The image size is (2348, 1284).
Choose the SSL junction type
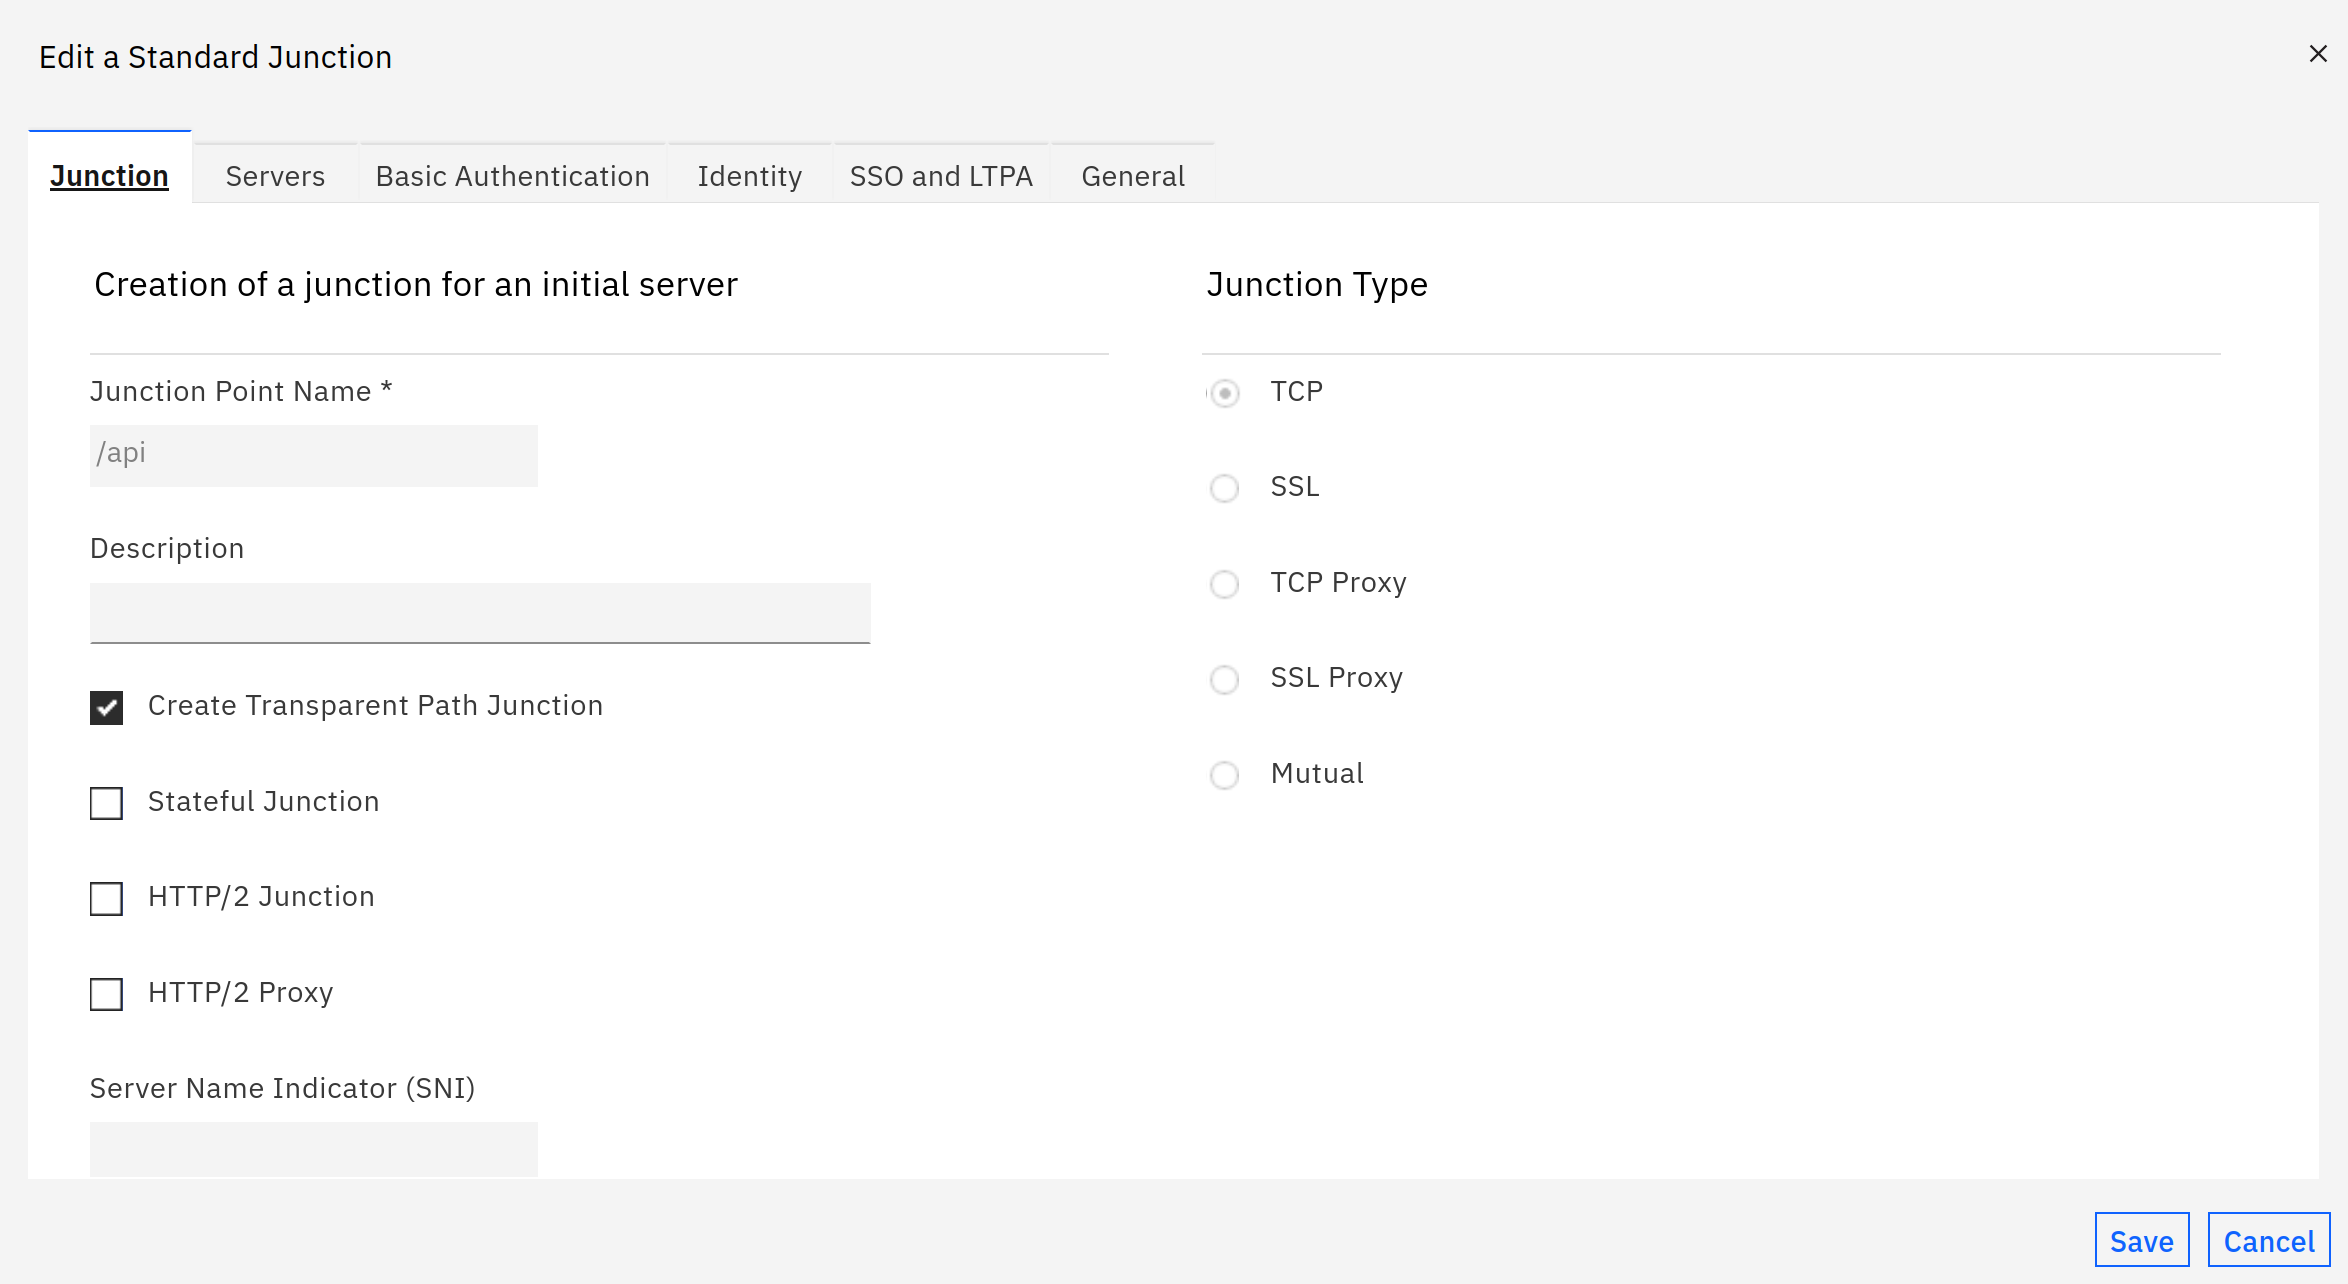point(1224,488)
